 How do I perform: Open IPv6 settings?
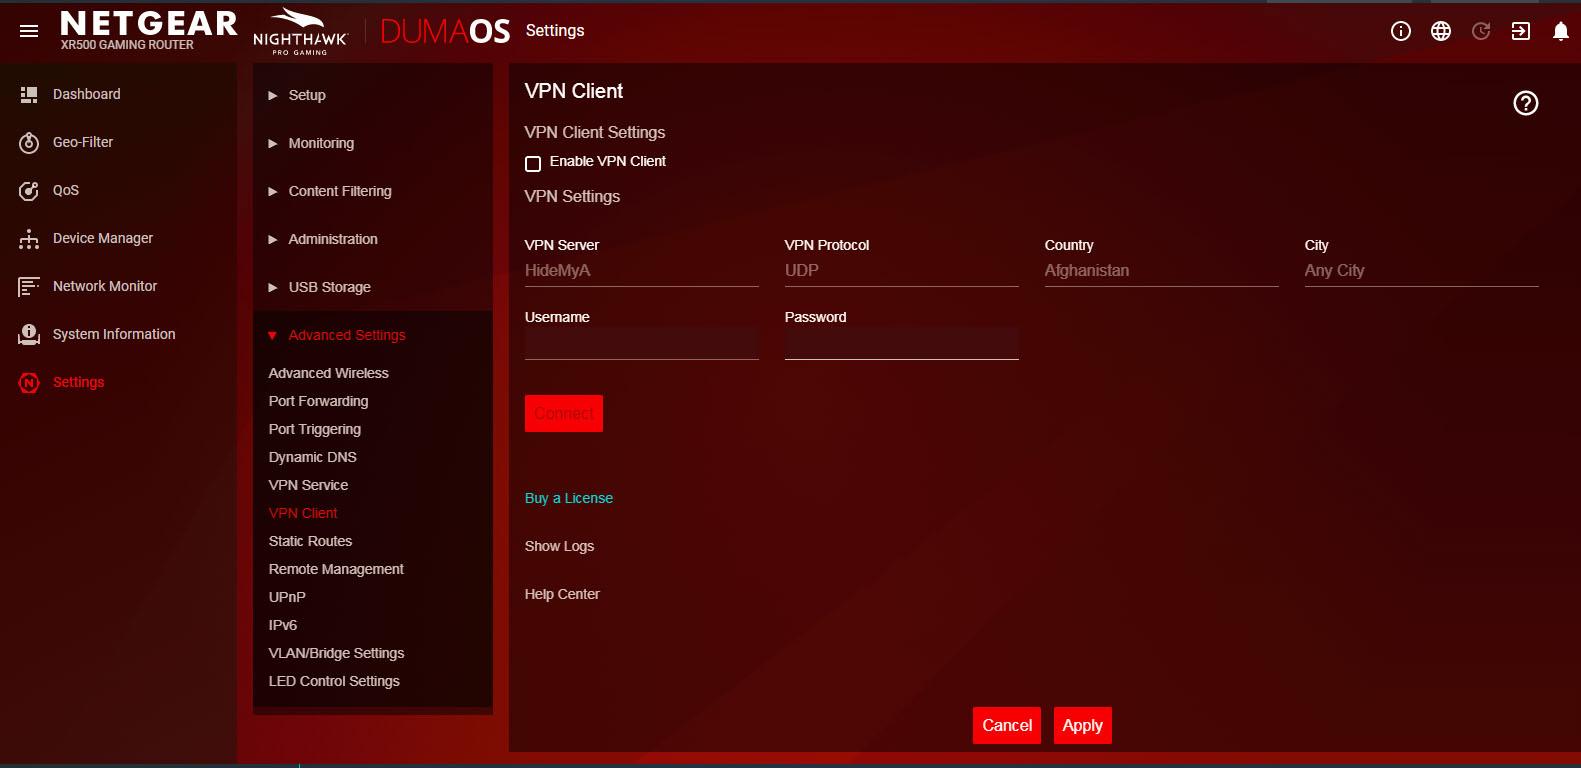pos(282,625)
